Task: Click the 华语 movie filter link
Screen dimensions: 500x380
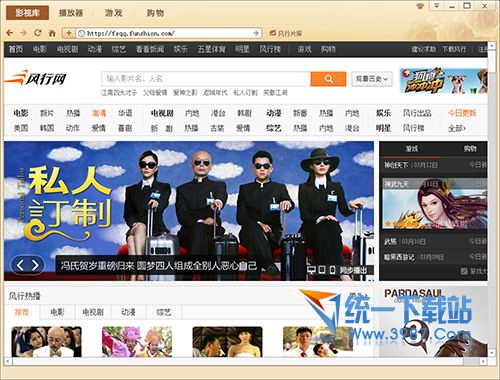Action: (125, 113)
